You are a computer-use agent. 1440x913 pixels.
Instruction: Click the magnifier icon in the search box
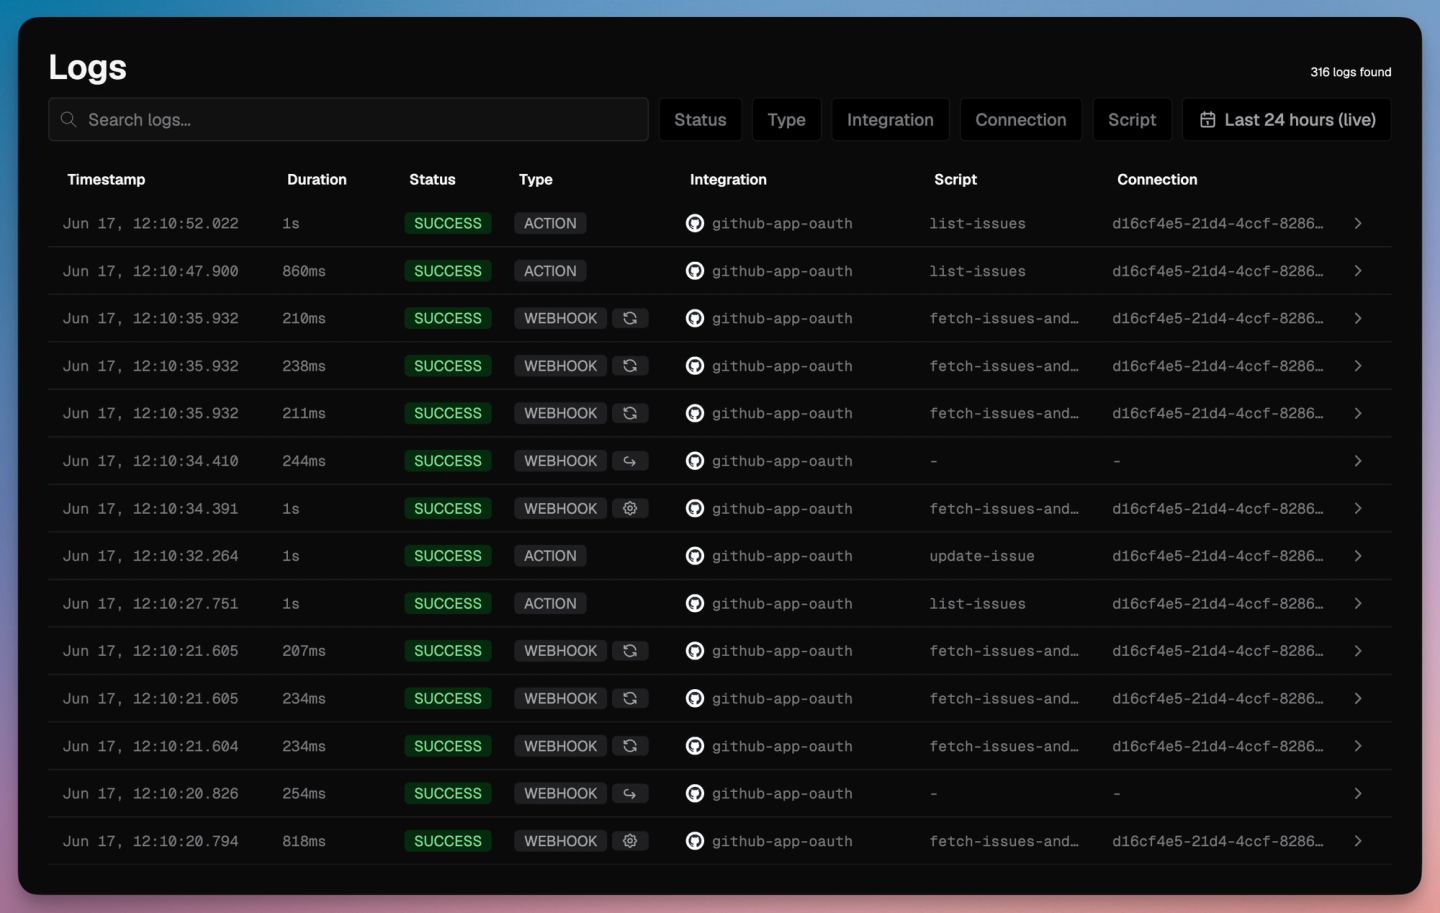[68, 120]
